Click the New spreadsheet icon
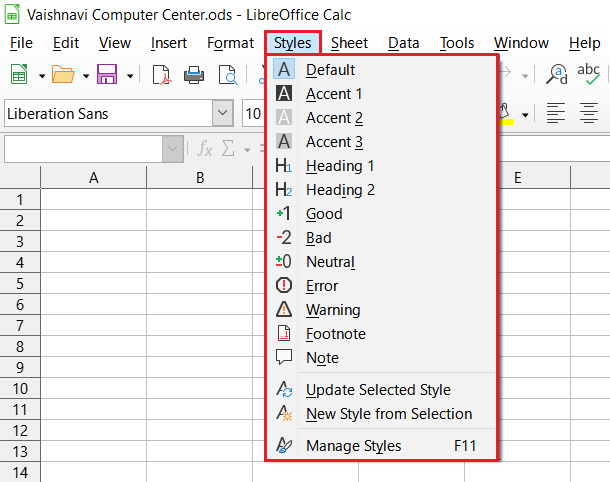The image size is (610, 482). (x=19, y=74)
